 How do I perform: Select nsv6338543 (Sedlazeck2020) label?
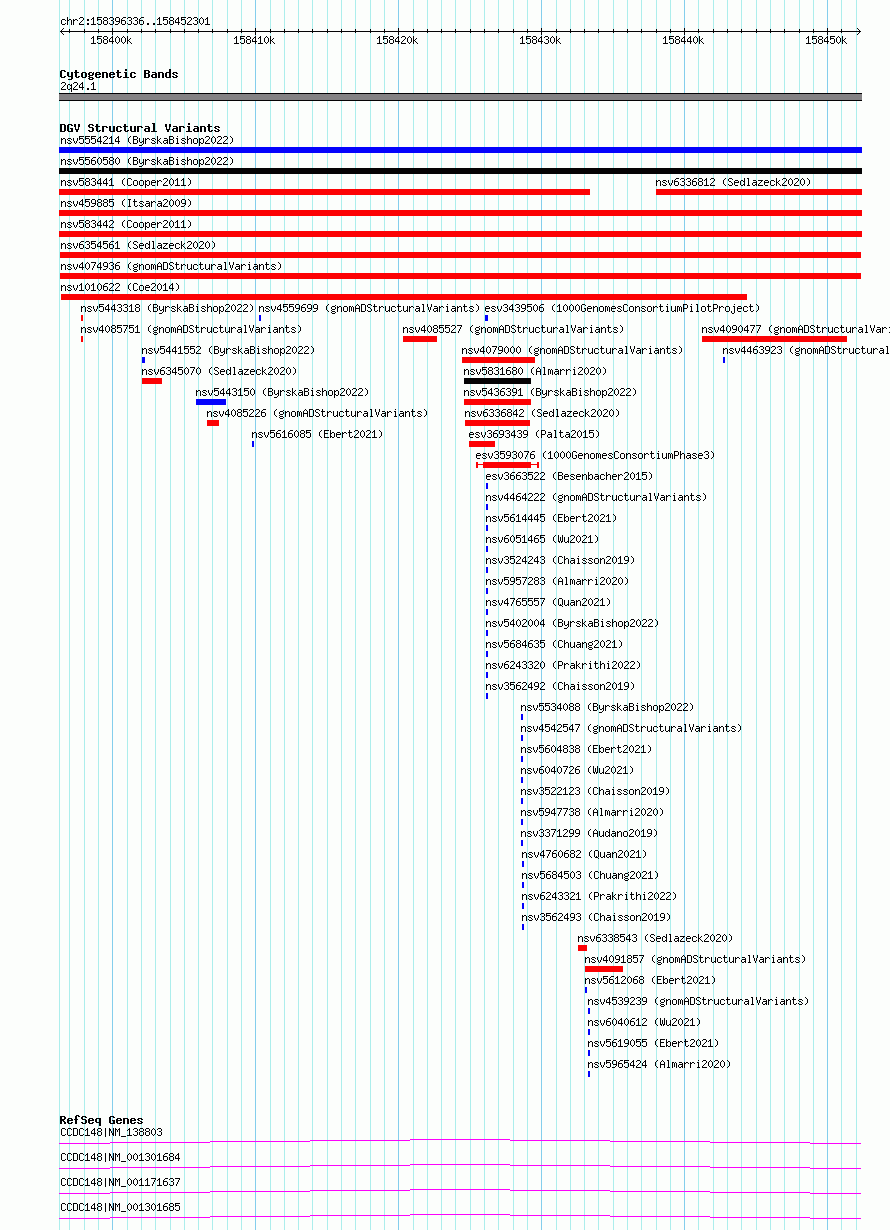(x=655, y=939)
